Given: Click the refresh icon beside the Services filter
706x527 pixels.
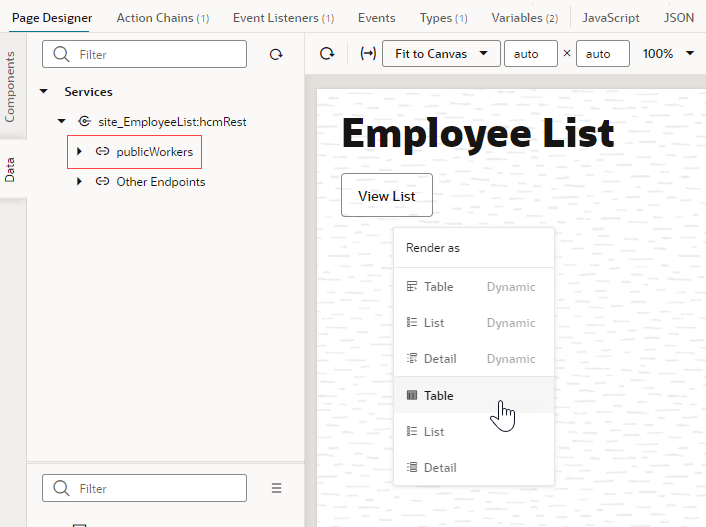Looking at the screenshot, I should 276,55.
